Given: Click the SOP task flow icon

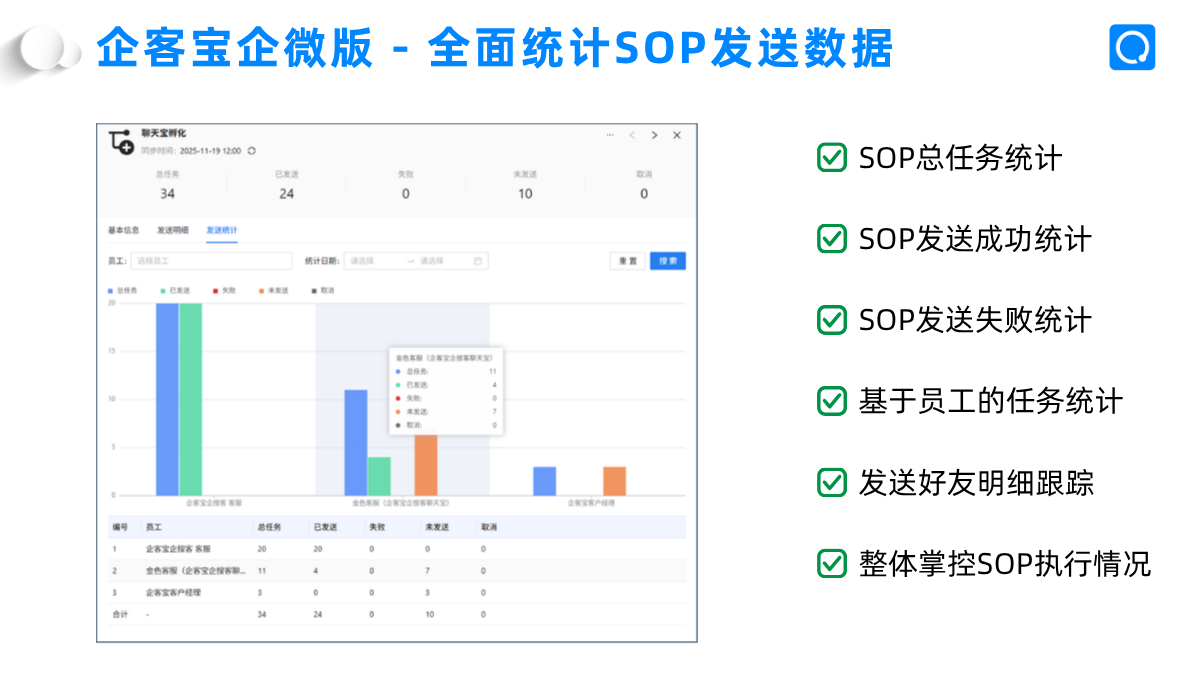Looking at the screenshot, I should [x=120, y=142].
